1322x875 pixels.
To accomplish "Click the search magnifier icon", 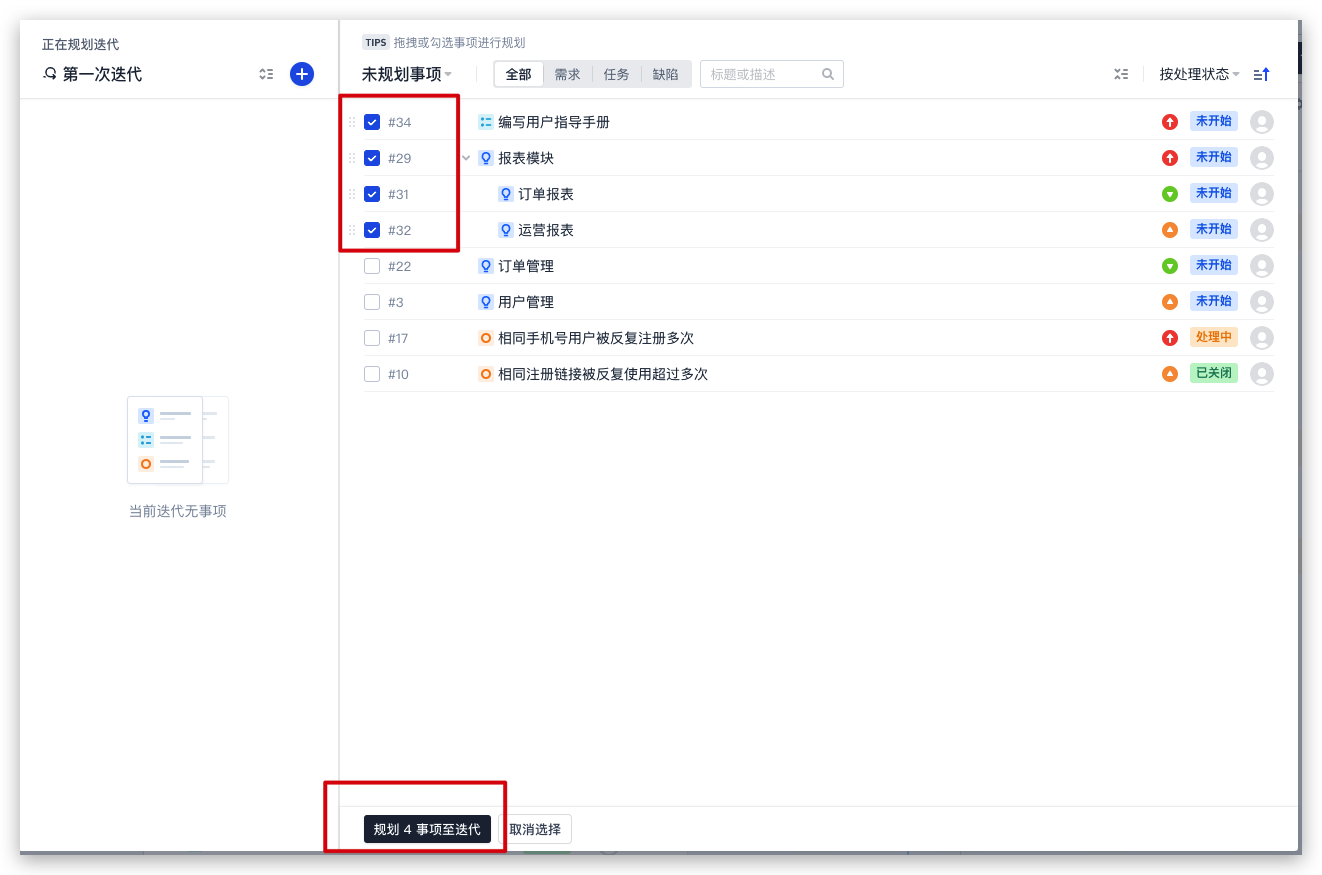I will tap(828, 74).
